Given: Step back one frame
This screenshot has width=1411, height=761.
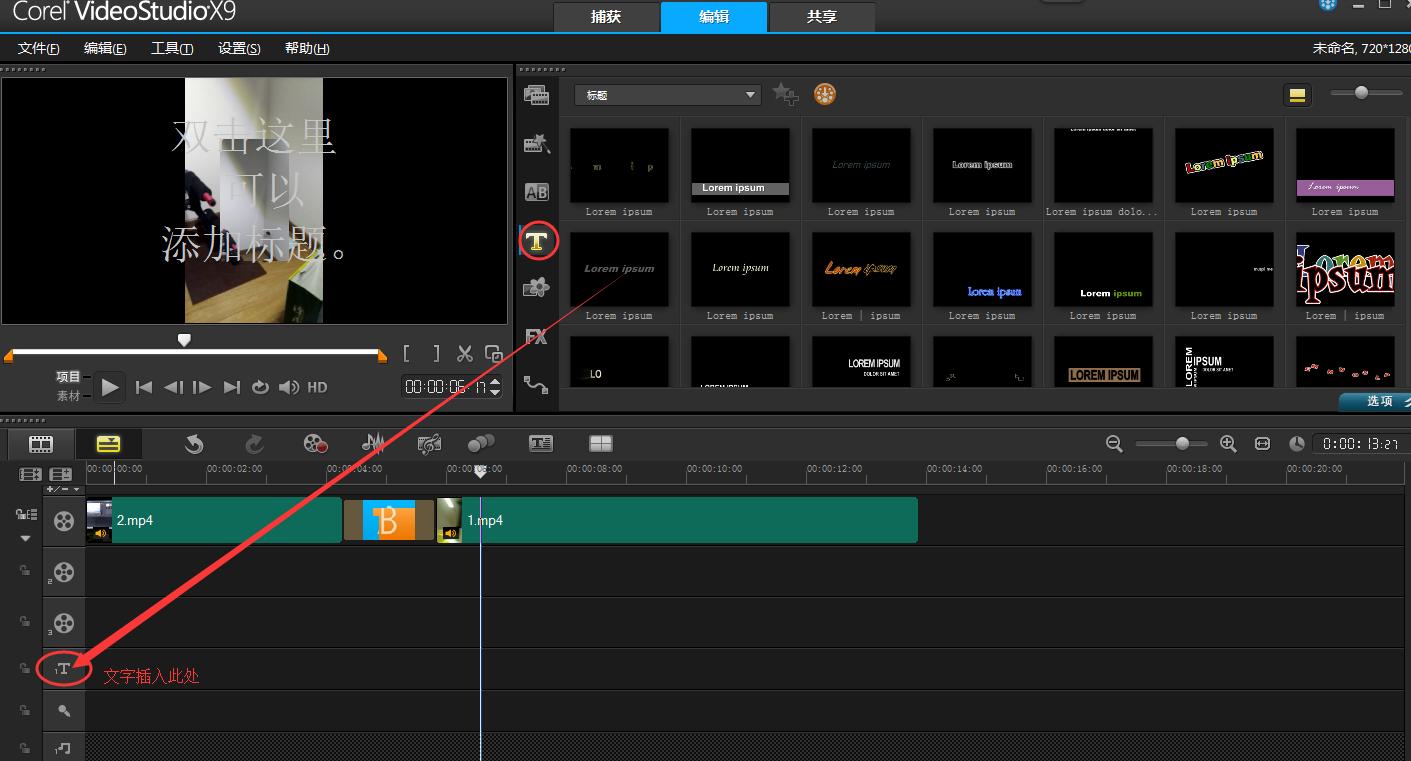Looking at the screenshot, I should [x=173, y=387].
